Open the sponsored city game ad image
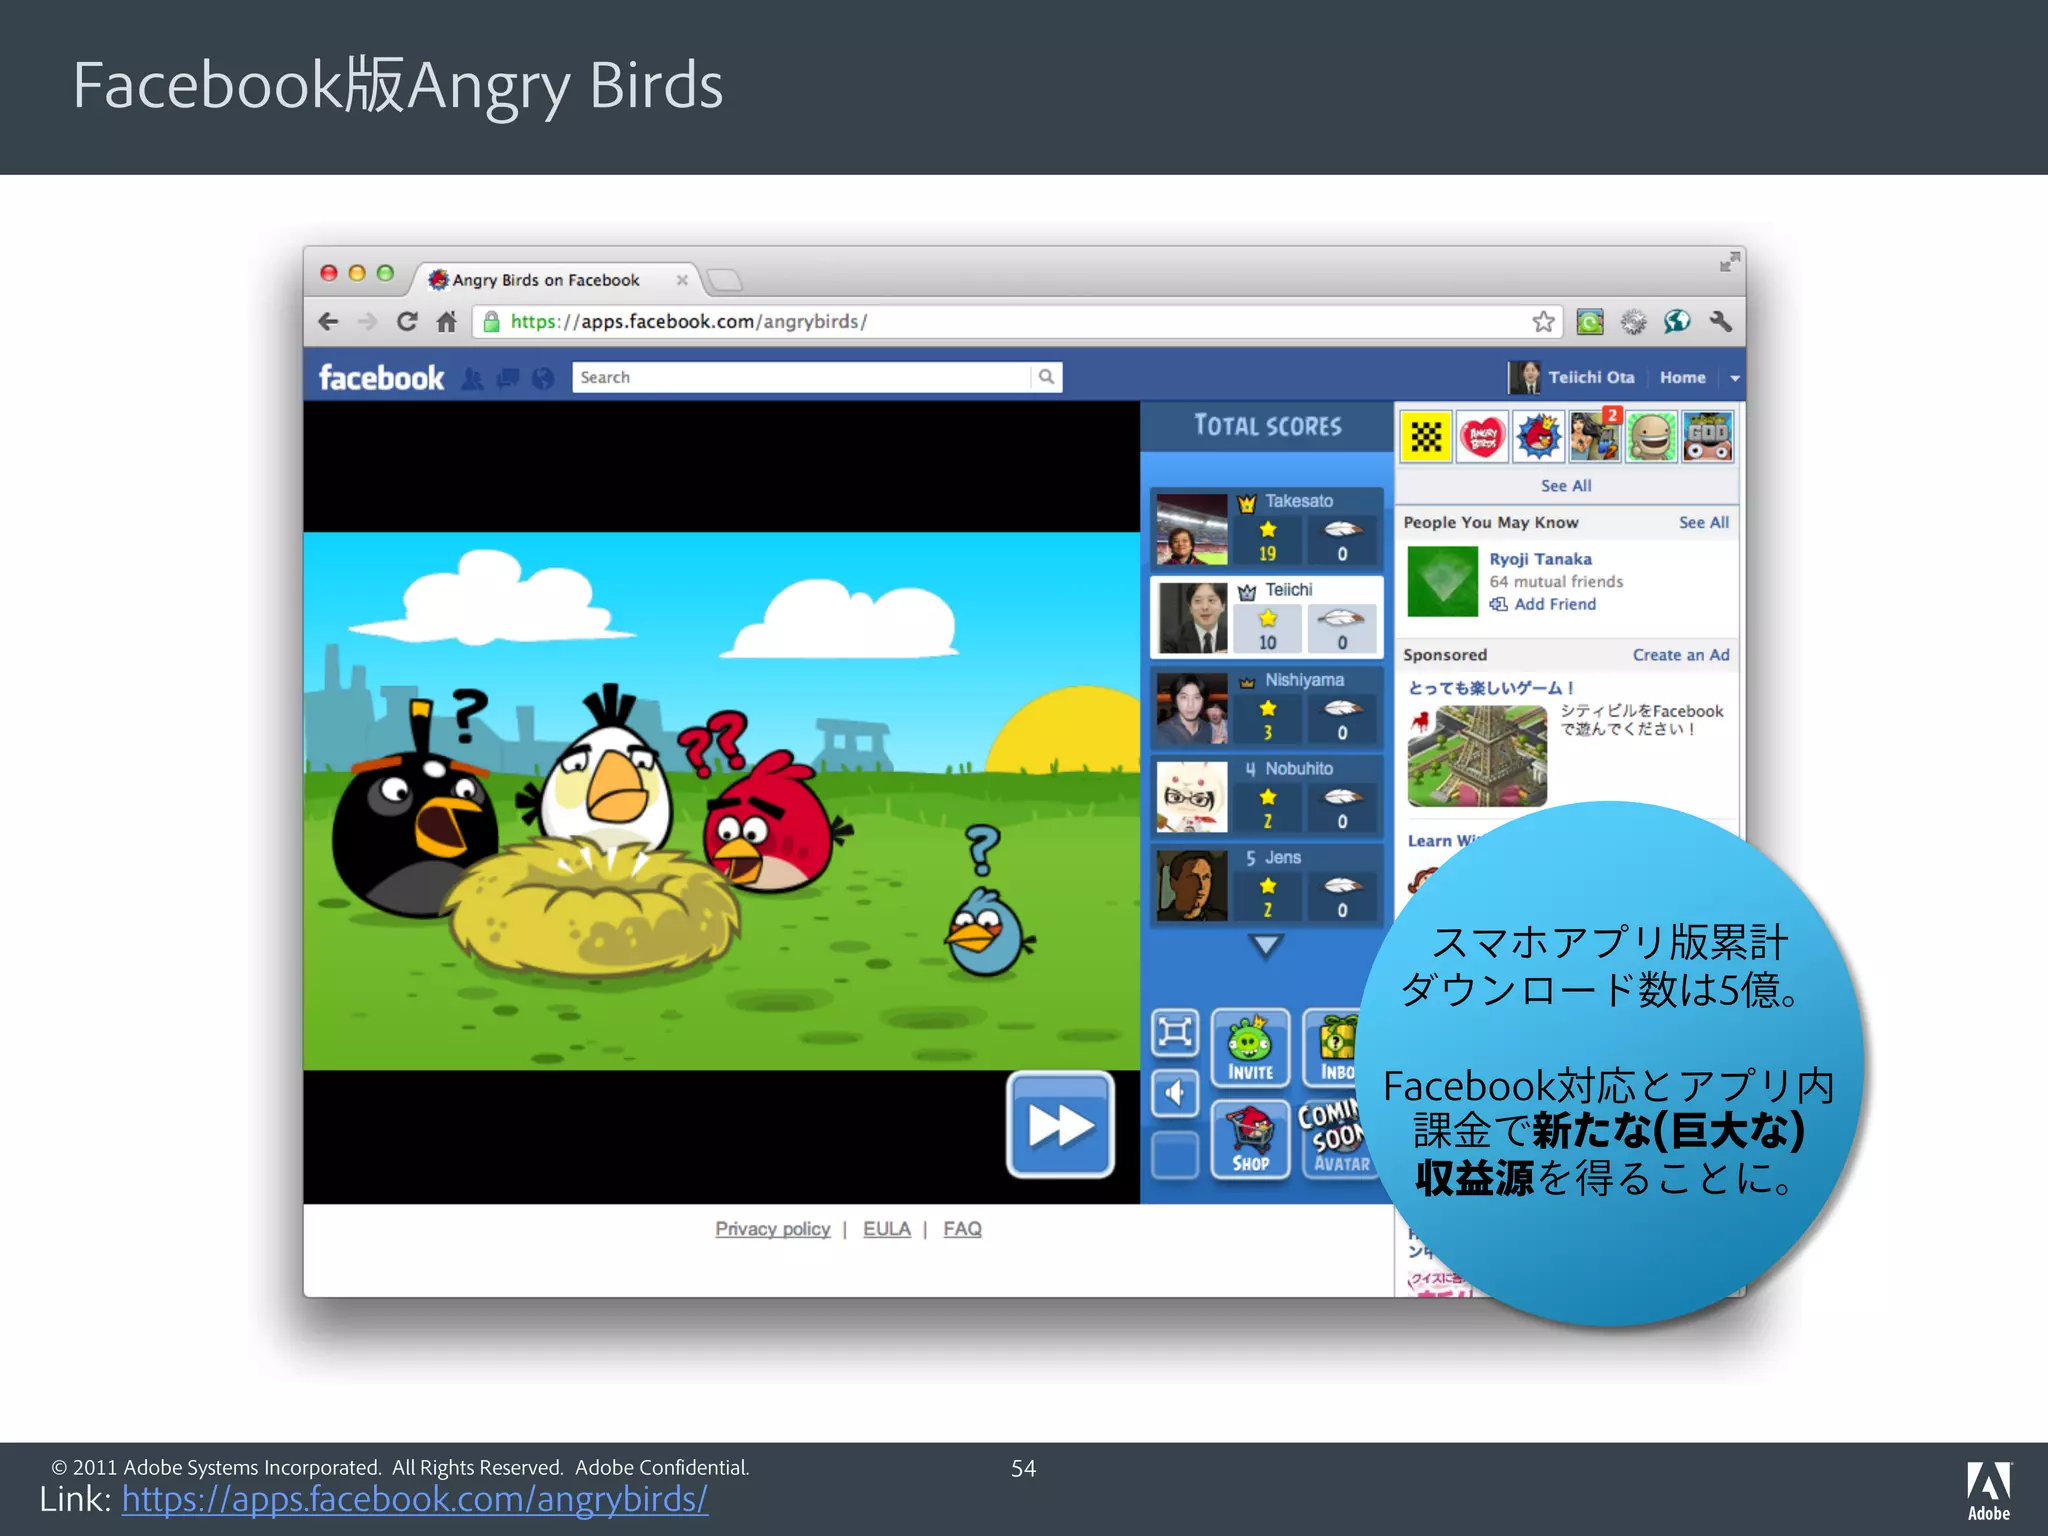 pos(1477,756)
